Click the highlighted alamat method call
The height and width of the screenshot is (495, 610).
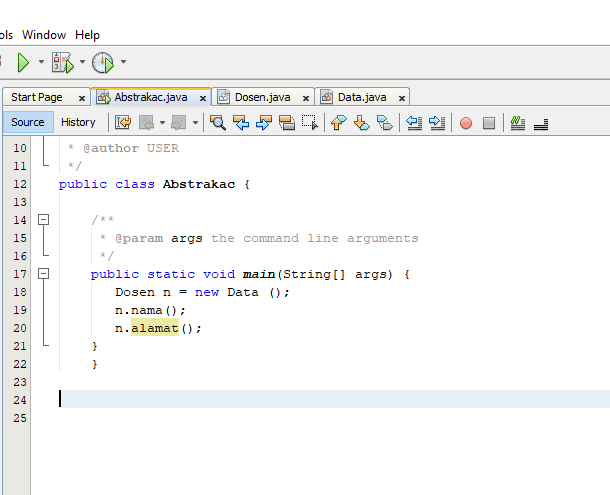pyautogui.click(x=154, y=327)
